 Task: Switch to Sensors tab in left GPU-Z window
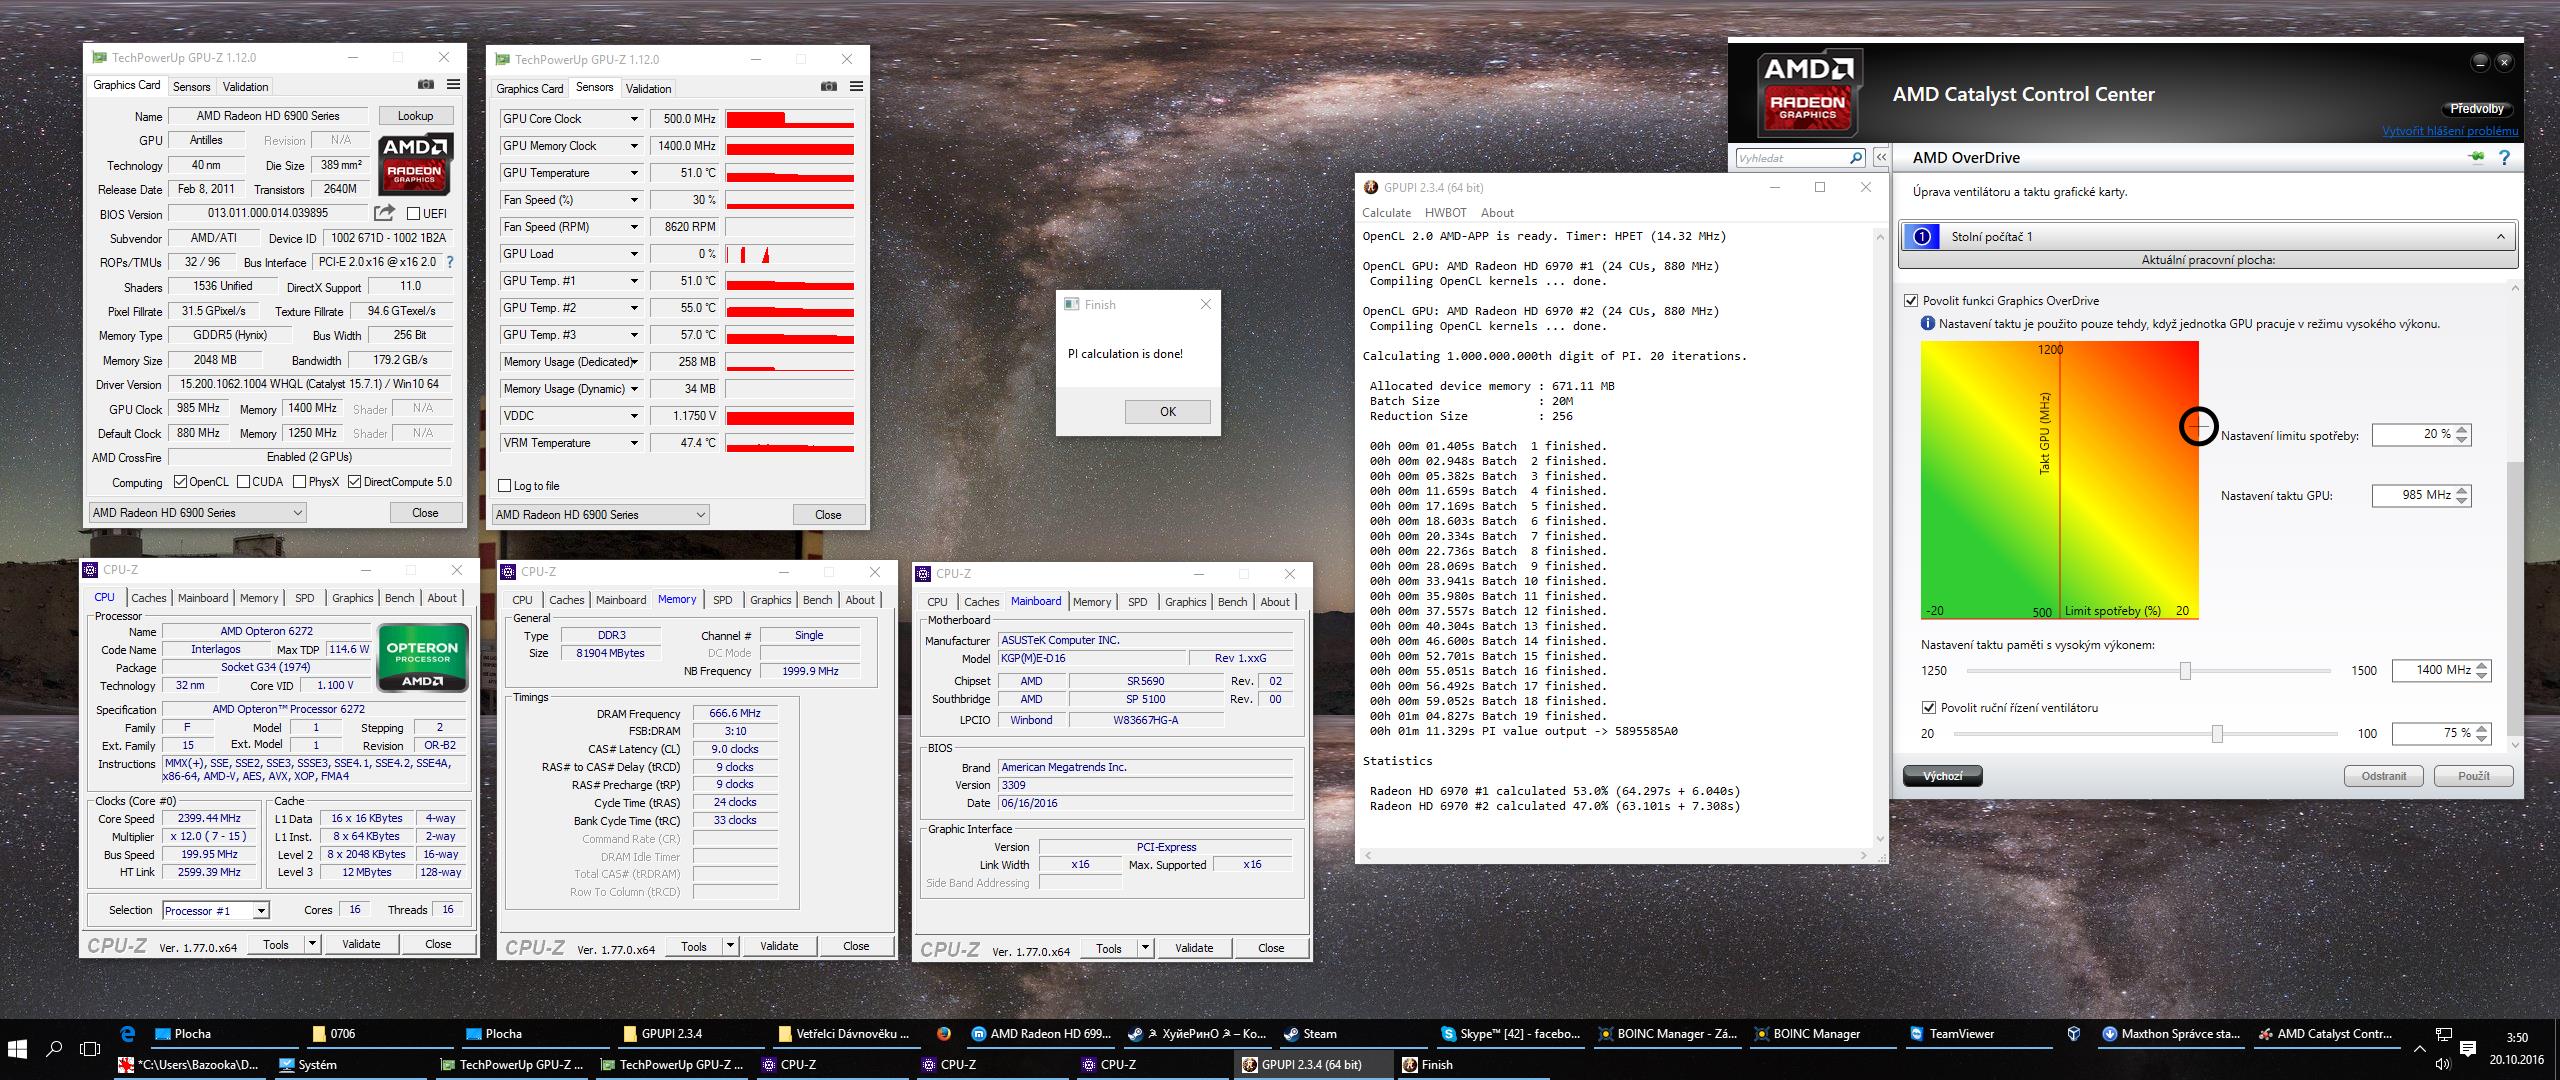click(x=191, y=87)
